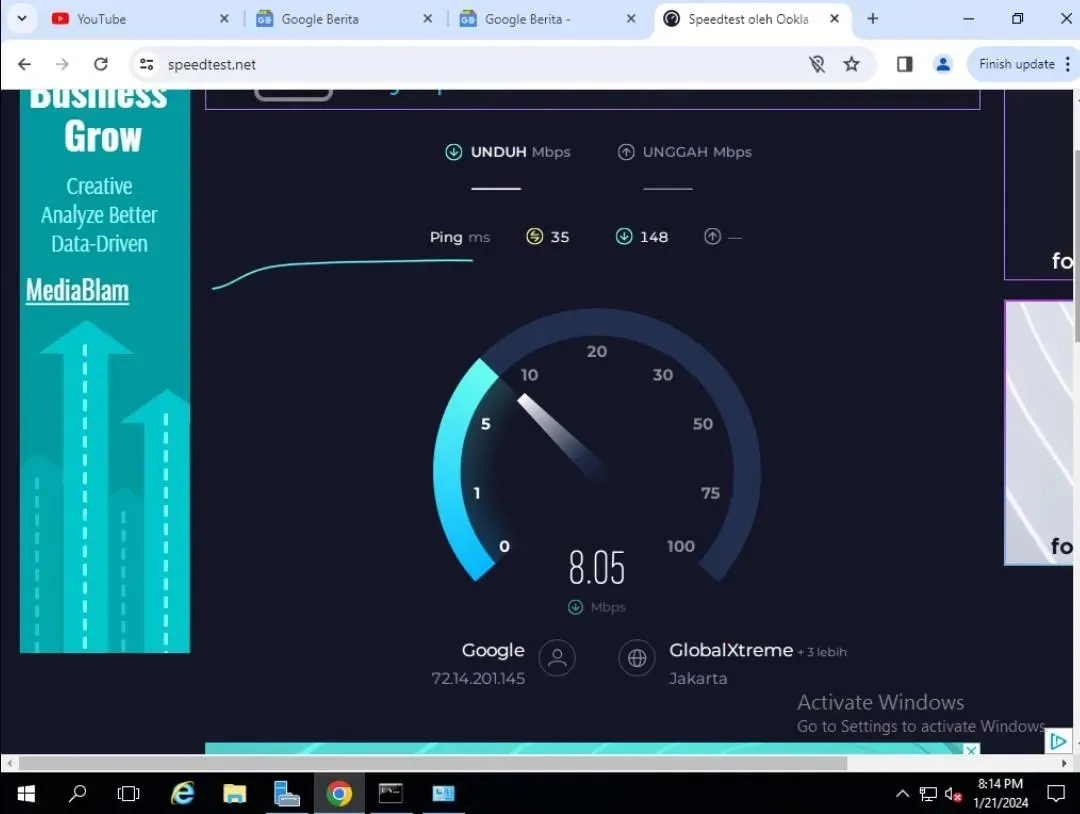Close the second Google Berita tab
Screen dimensions: 1080x814
[x=631, y=19]
